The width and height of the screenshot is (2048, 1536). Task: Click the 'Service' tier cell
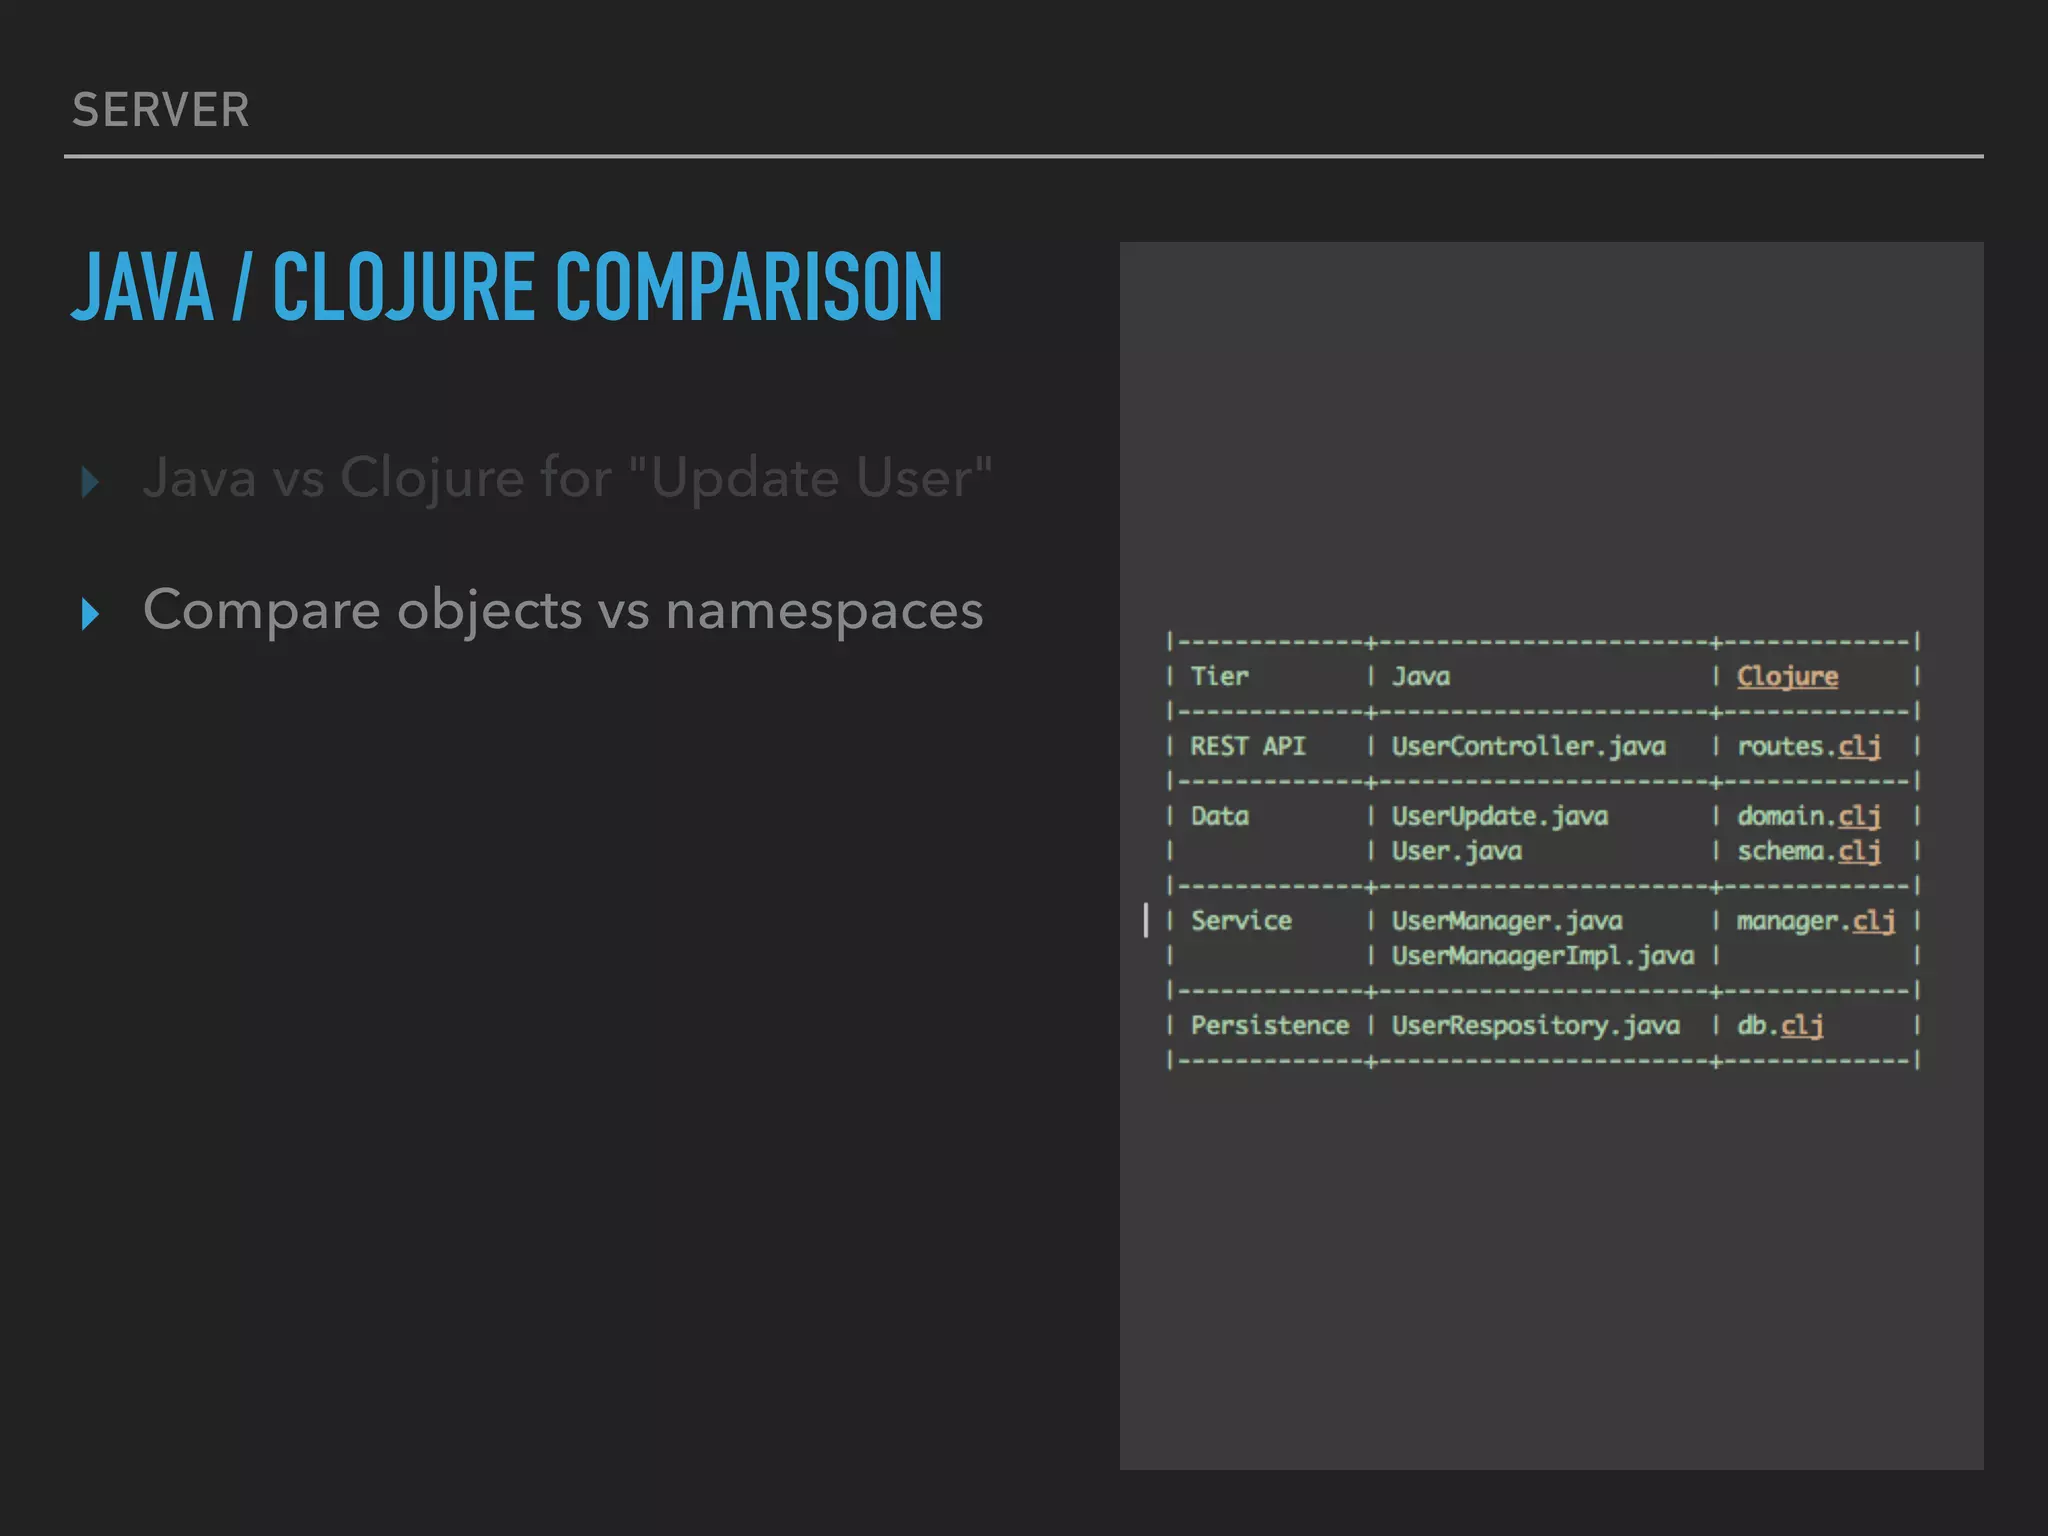pyautogui.click(x=1241, y=921)
